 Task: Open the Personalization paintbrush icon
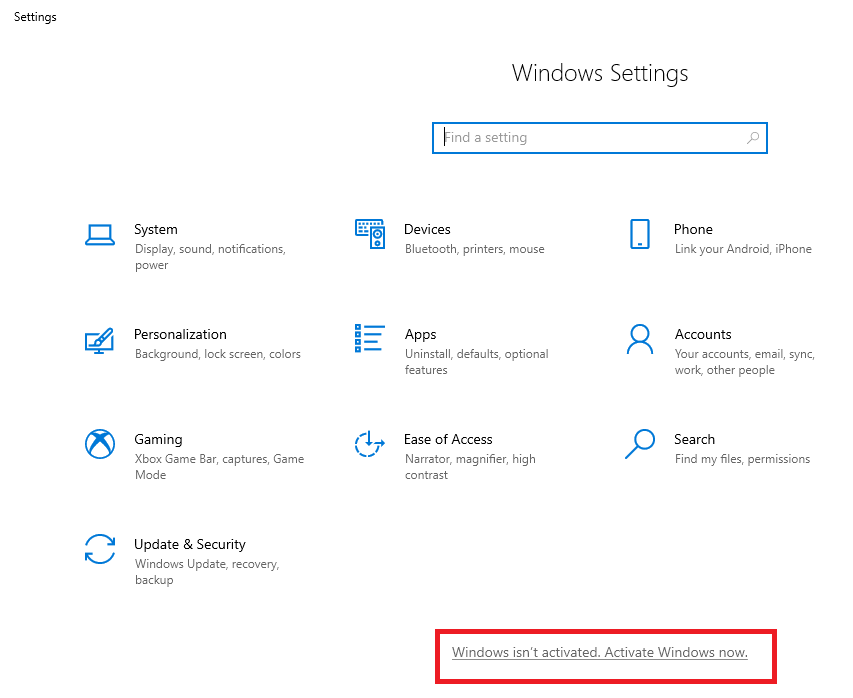(x=99, y=340)
